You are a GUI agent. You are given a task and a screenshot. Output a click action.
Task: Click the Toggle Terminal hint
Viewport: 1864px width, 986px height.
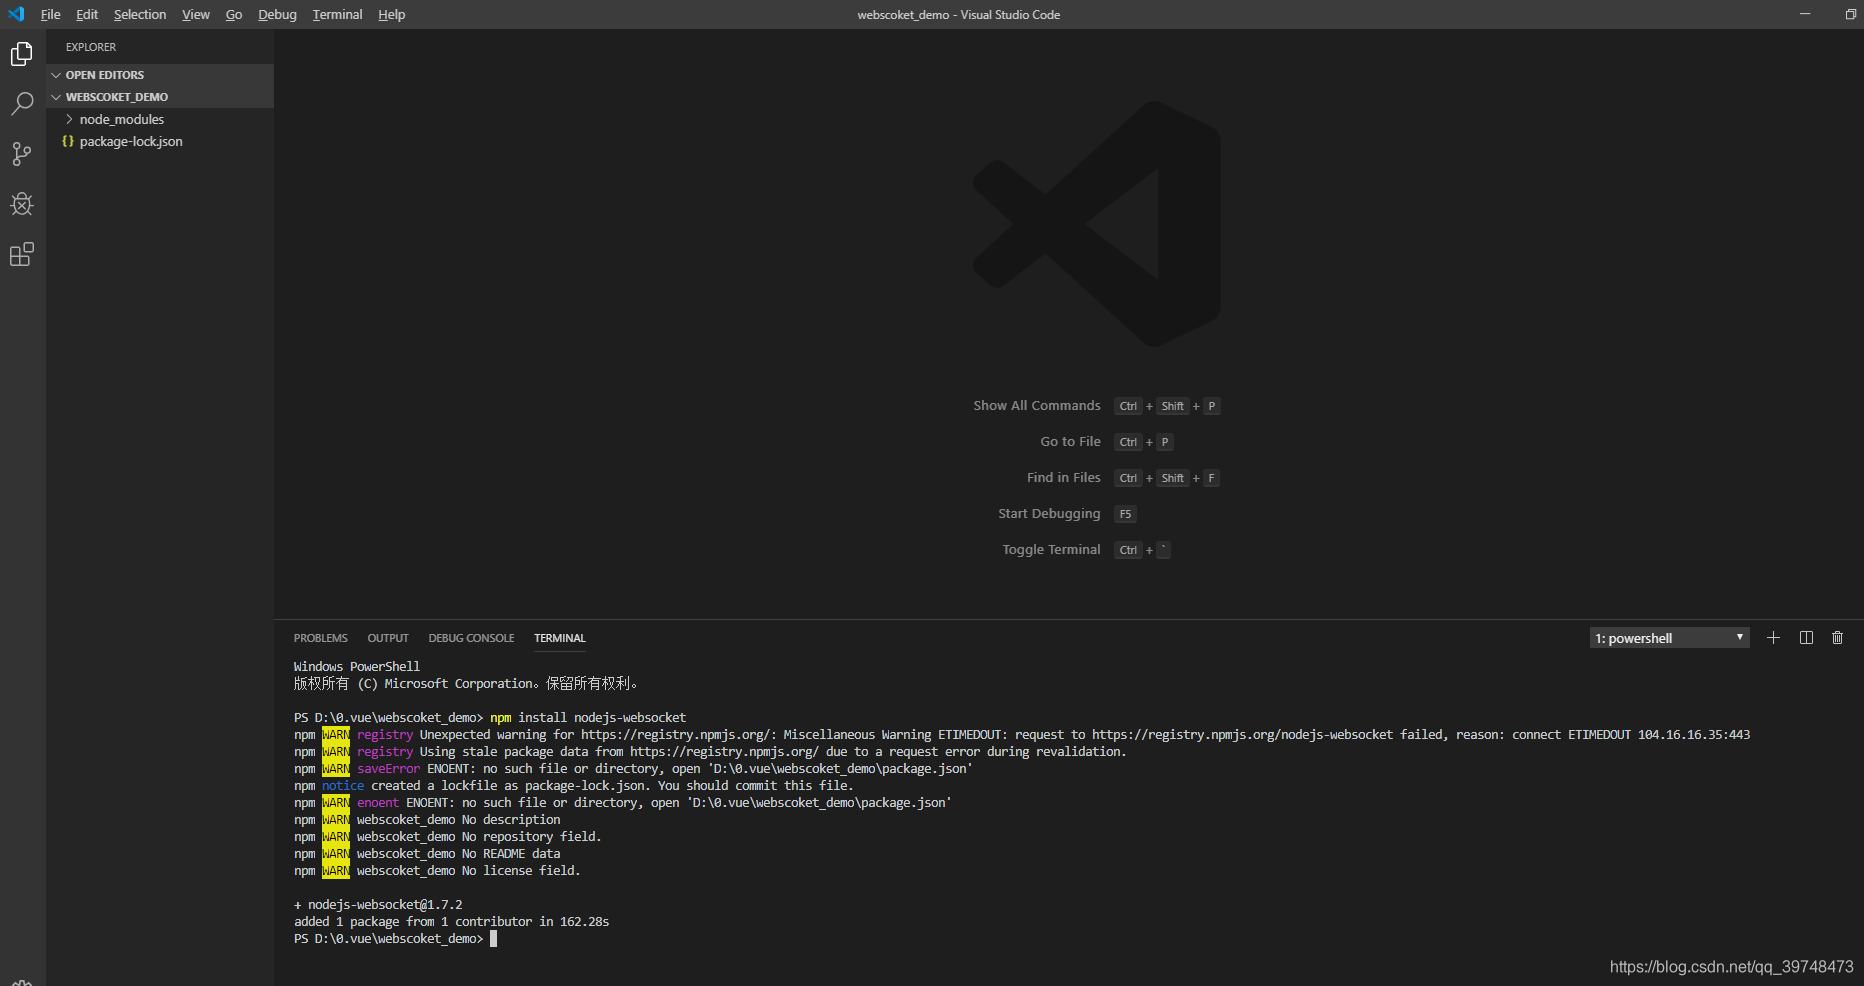(1051, 549)
